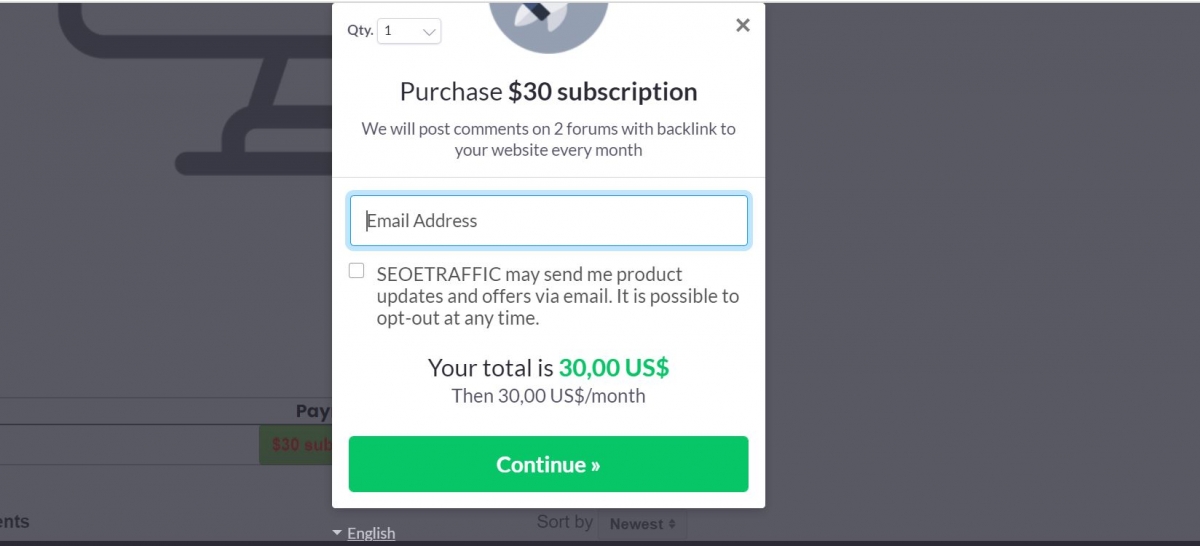Click the partially hidden comments heading
Screen dimensions: 1200x546
[14, 521]
